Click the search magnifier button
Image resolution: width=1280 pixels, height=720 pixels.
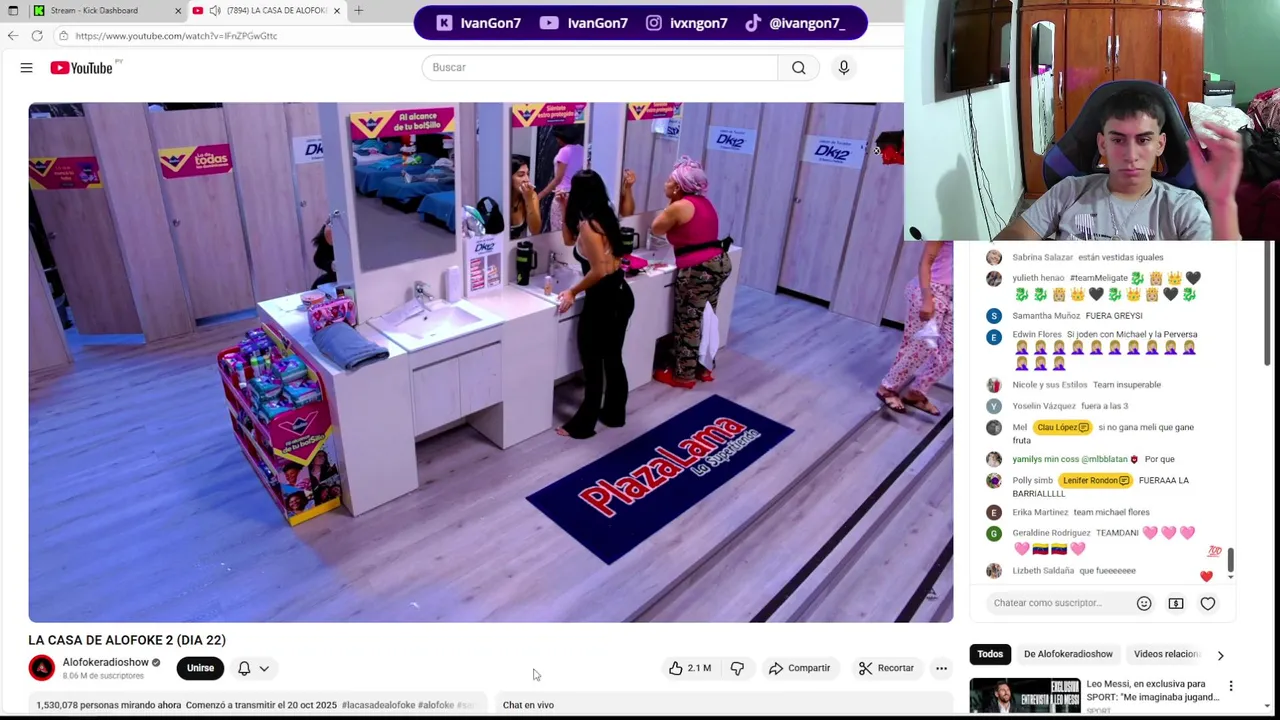(x=798, y=68)
